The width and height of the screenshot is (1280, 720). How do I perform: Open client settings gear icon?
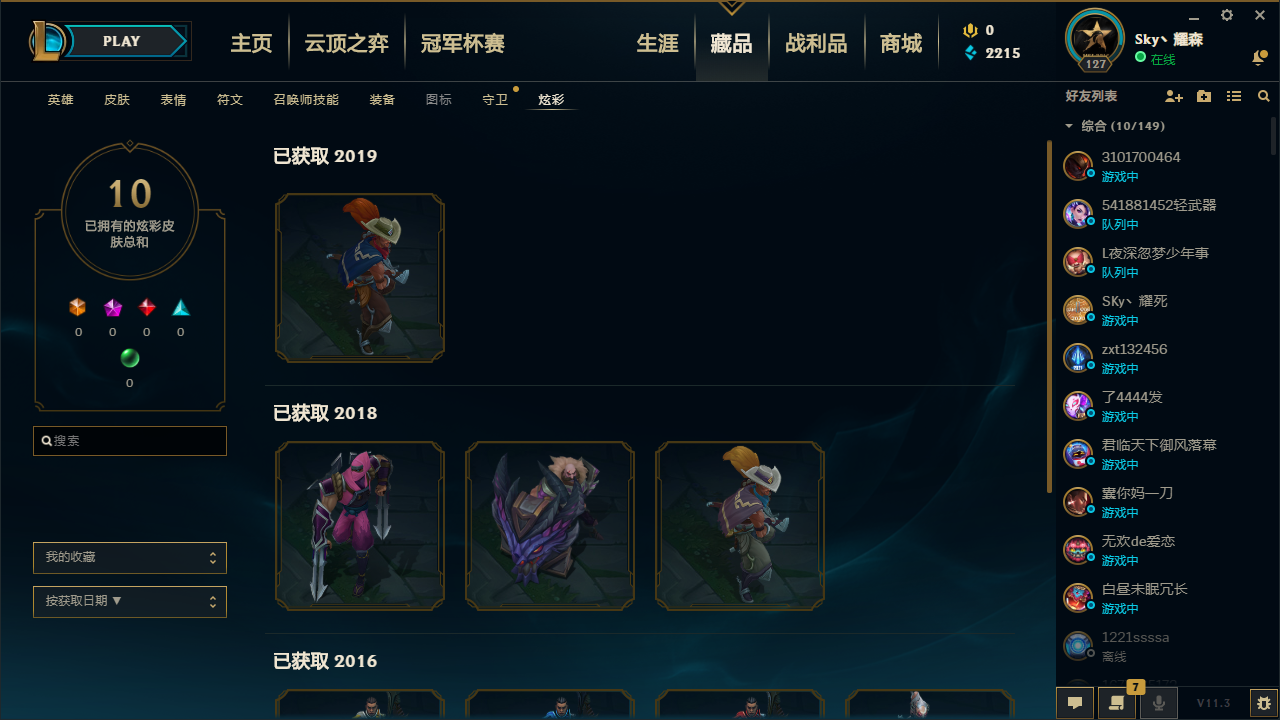(x=1227, y=15)
